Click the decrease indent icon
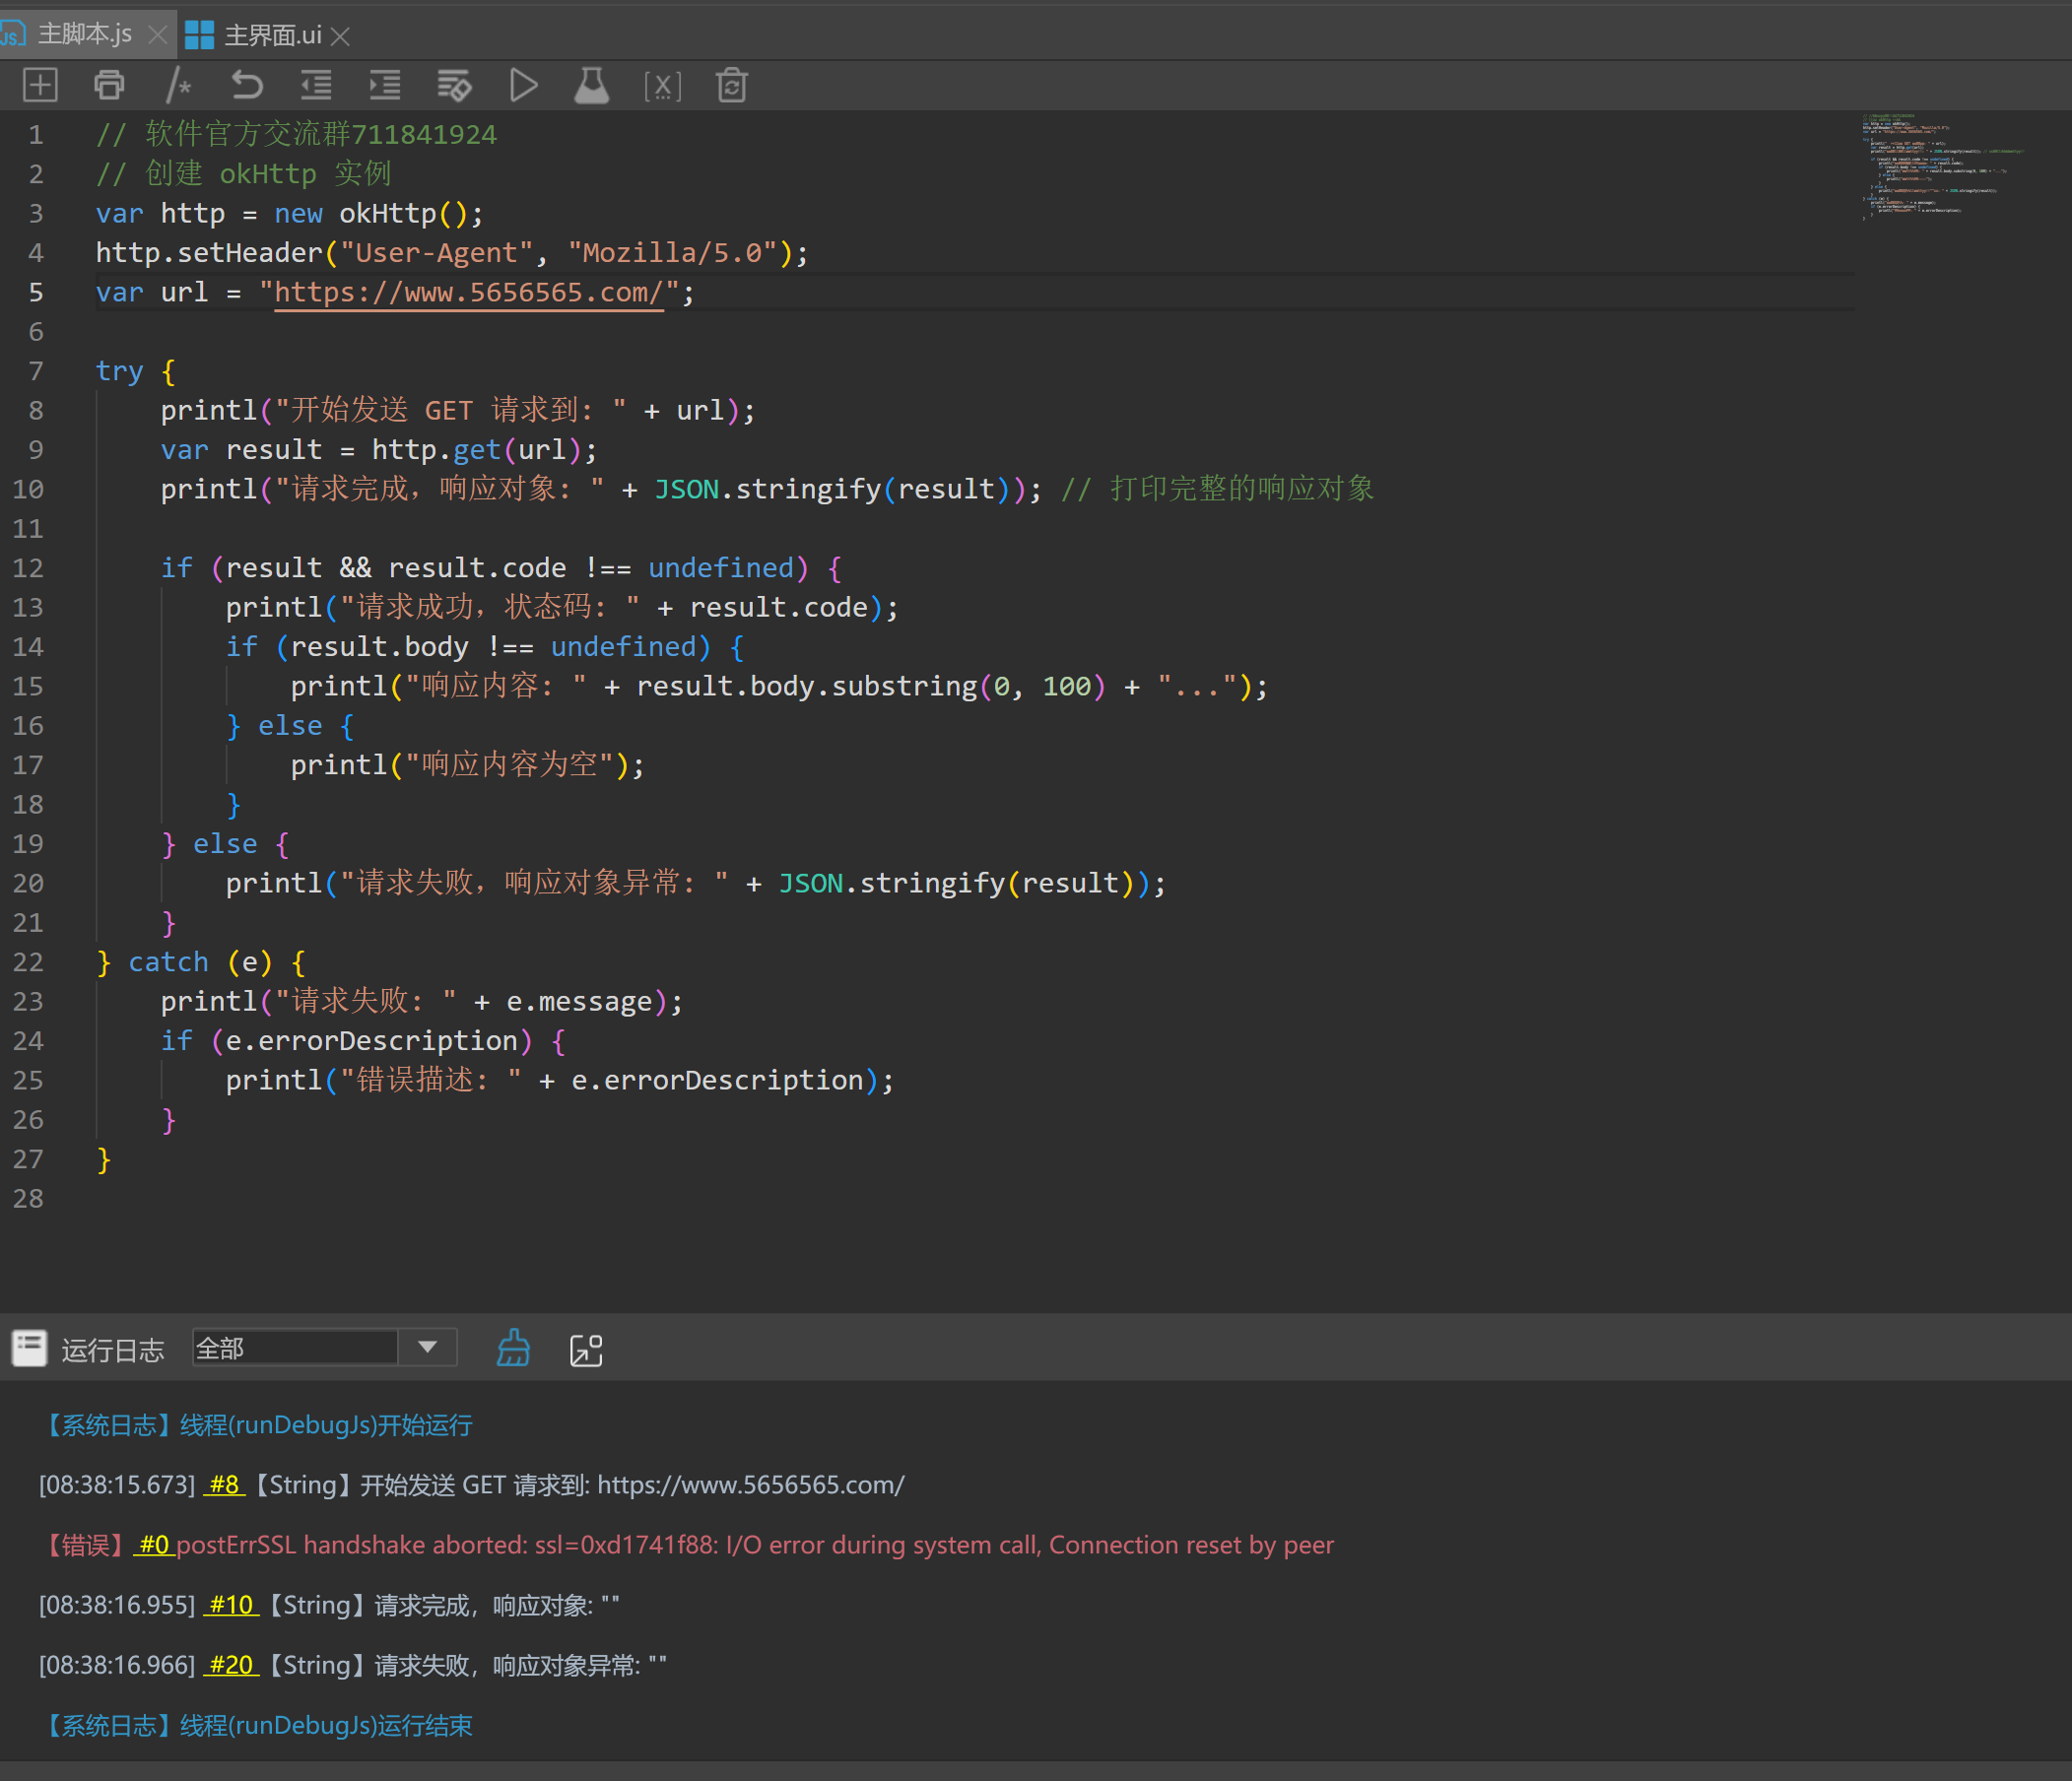2072x1781 pixels. 316,85
